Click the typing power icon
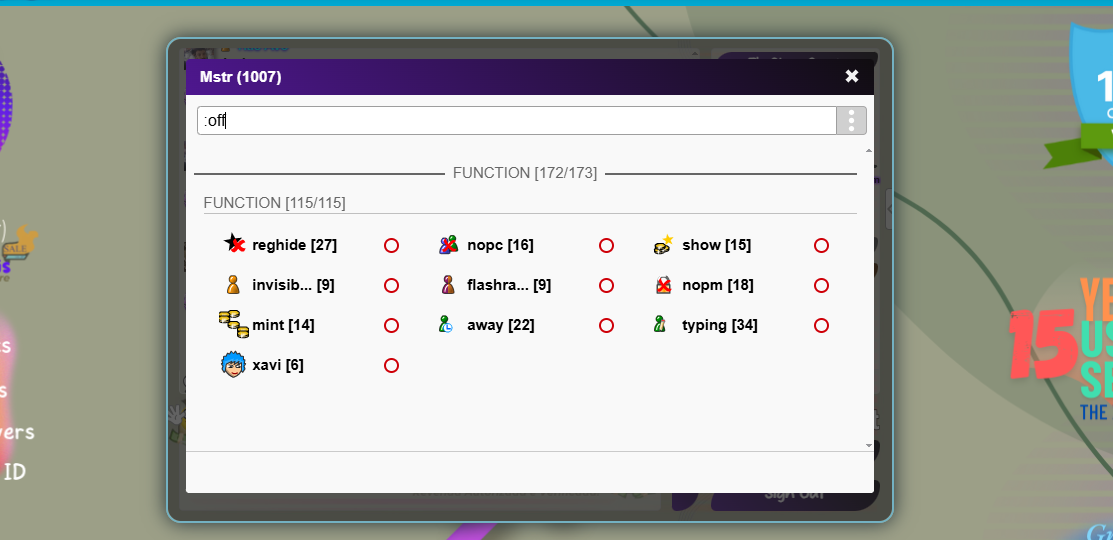The image size is (1113, 540). tap(659, 324)
